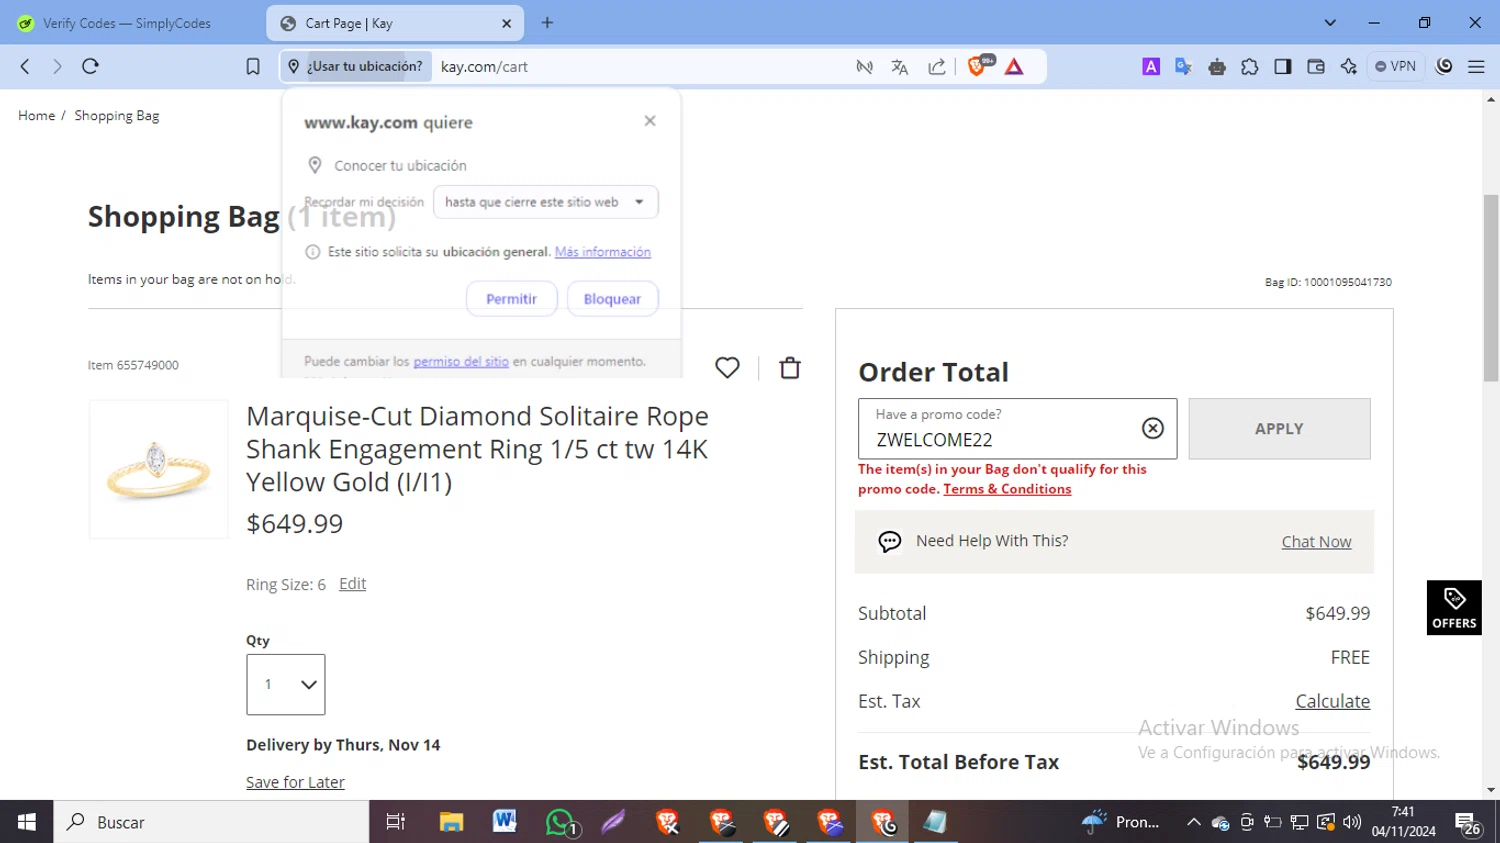Open the 'hasta que cierre este sitio web' dropdown

tap(545, 202)
